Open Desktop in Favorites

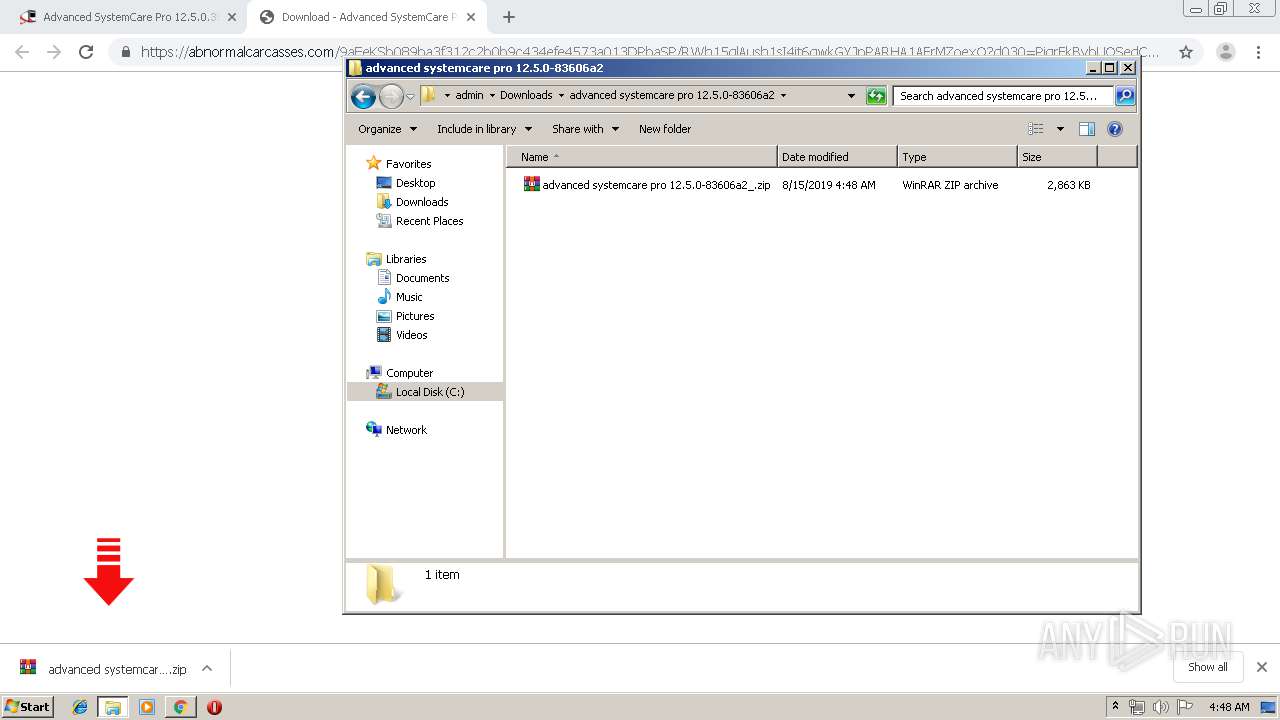(x=415, y=183)
